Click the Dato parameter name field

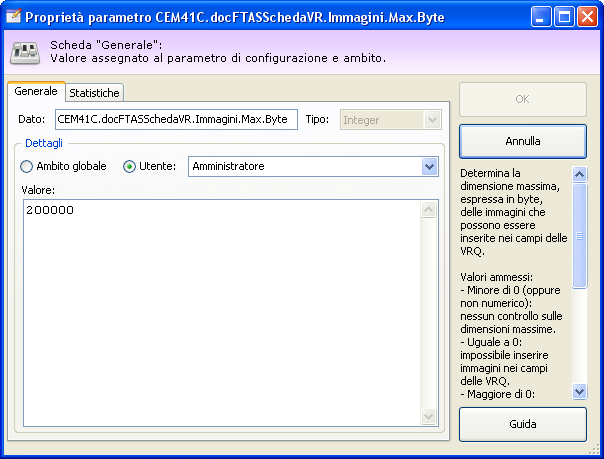(x=174, y=119)
